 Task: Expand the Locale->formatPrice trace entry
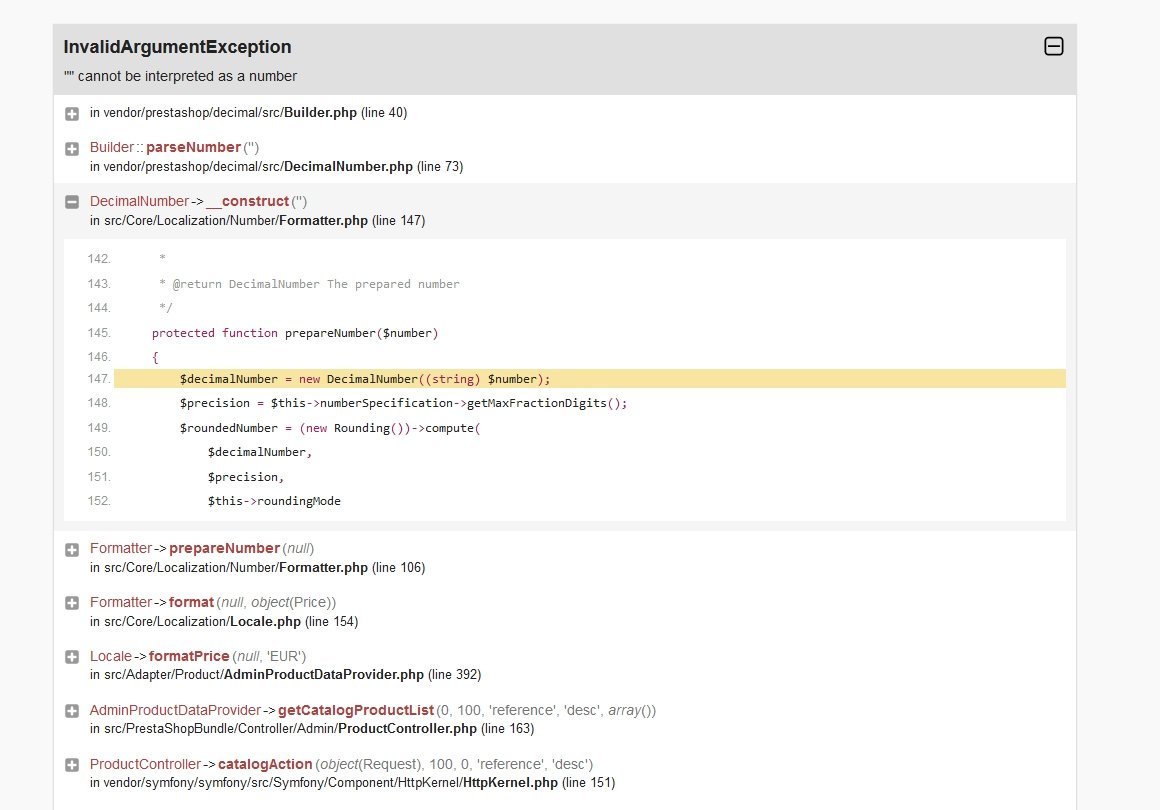click(x=72, y=657)
